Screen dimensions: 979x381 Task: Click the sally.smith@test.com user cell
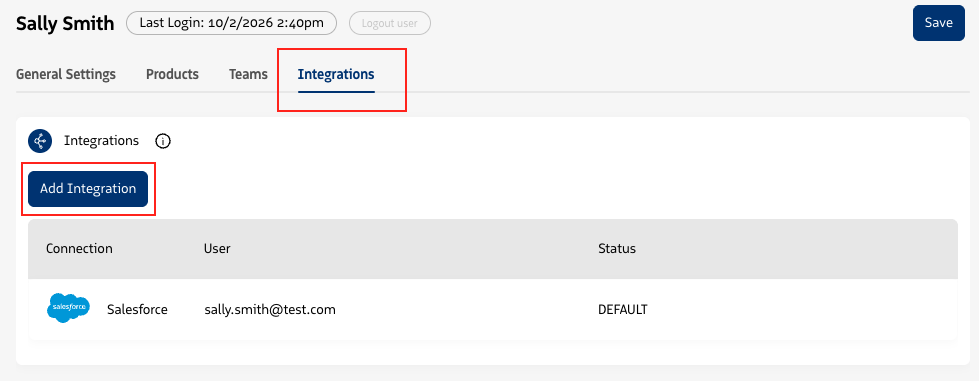click(270, 309)
